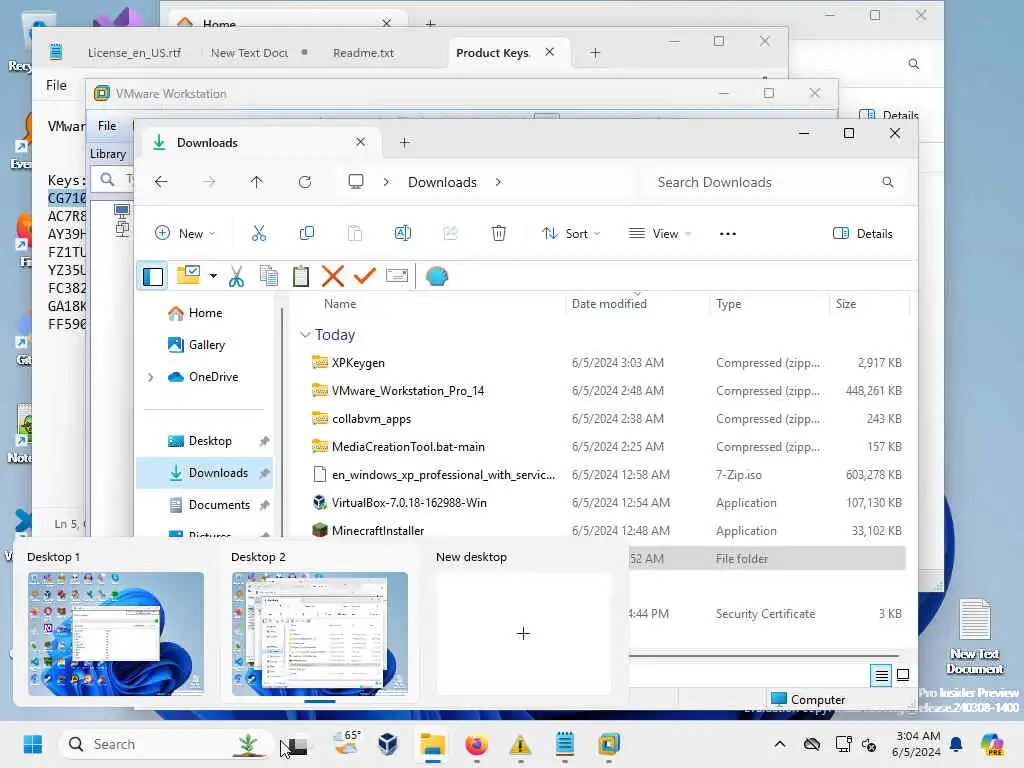
Task: Open Gallery in the navigation pane
Action: pos(206,345)
